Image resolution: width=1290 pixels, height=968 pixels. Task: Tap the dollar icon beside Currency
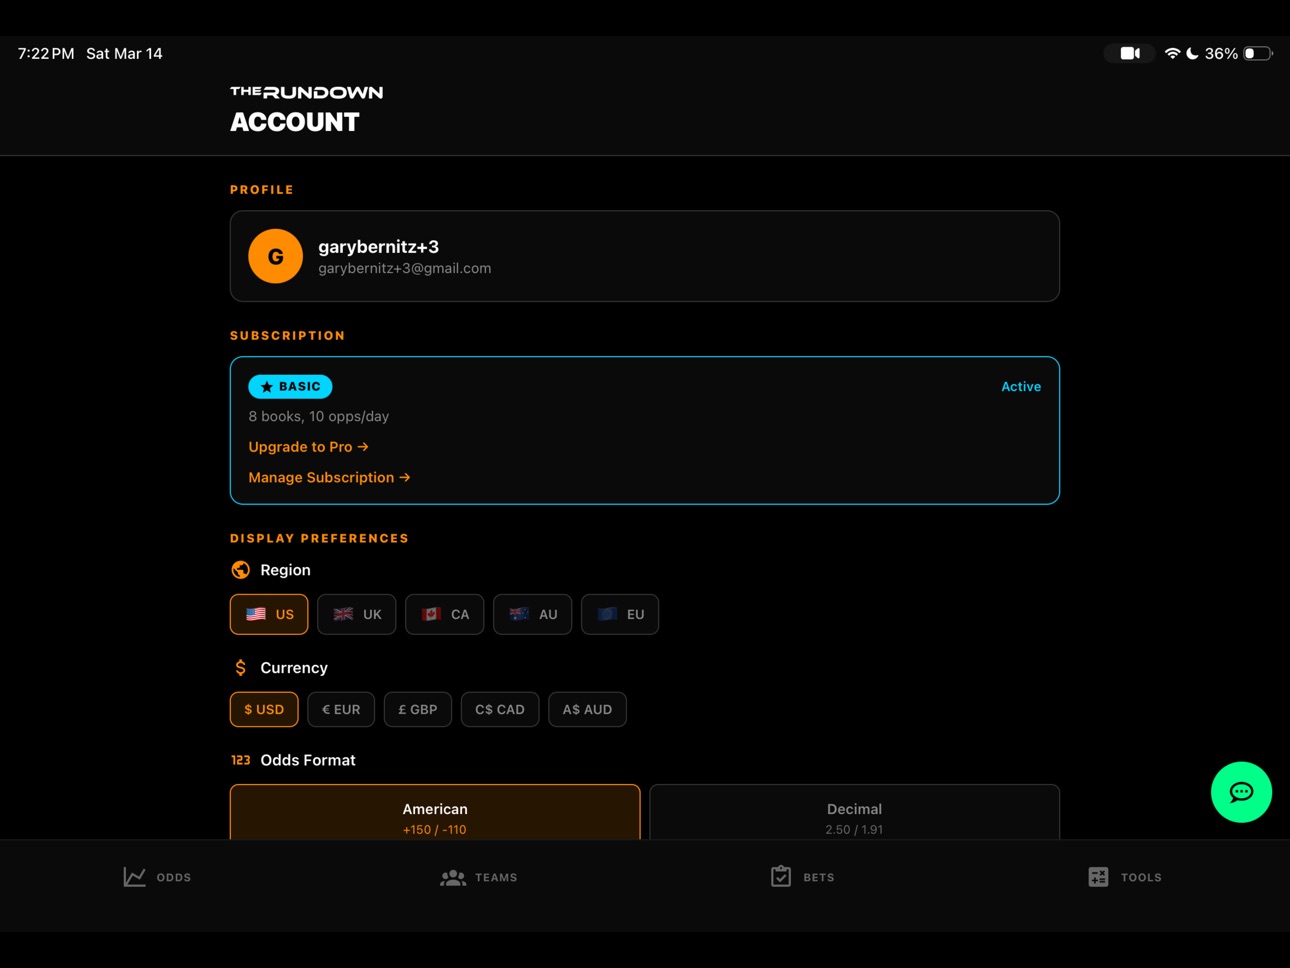(240, 668)
